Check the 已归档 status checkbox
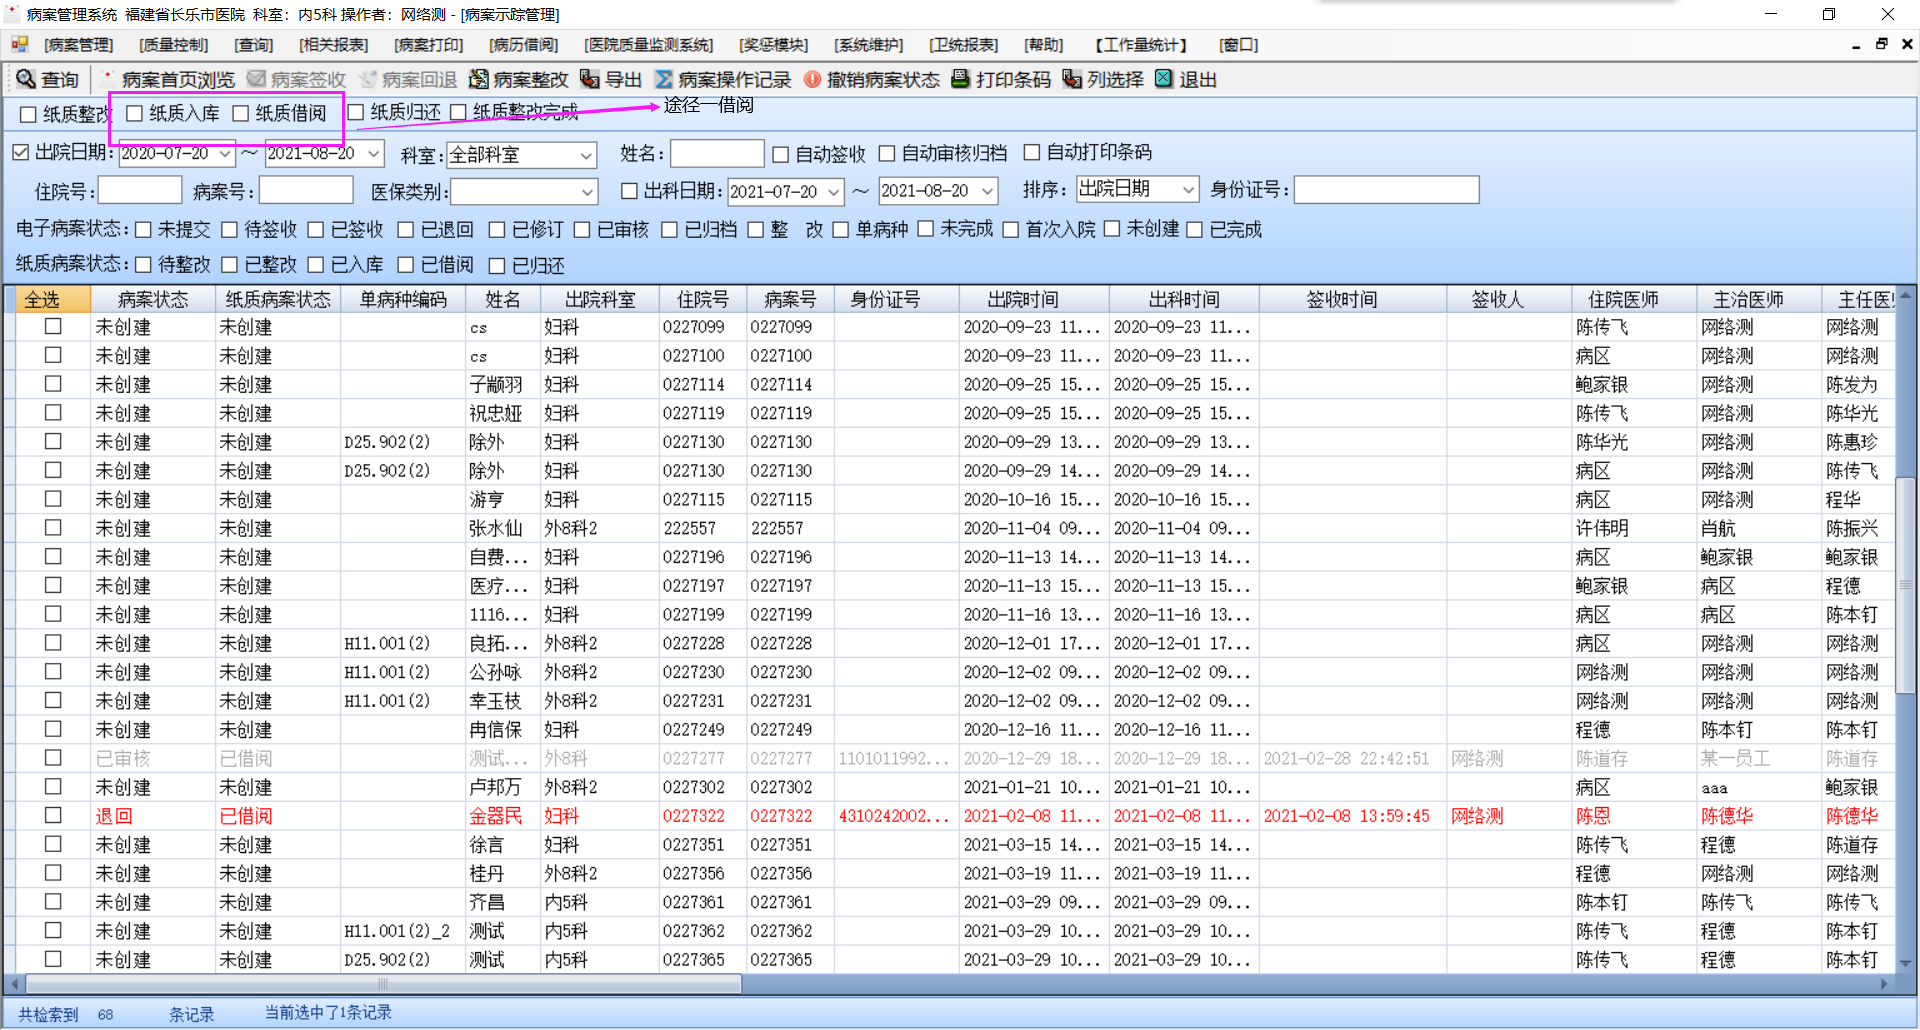Screen dimensions: 1920x1030 pos(670,230)
